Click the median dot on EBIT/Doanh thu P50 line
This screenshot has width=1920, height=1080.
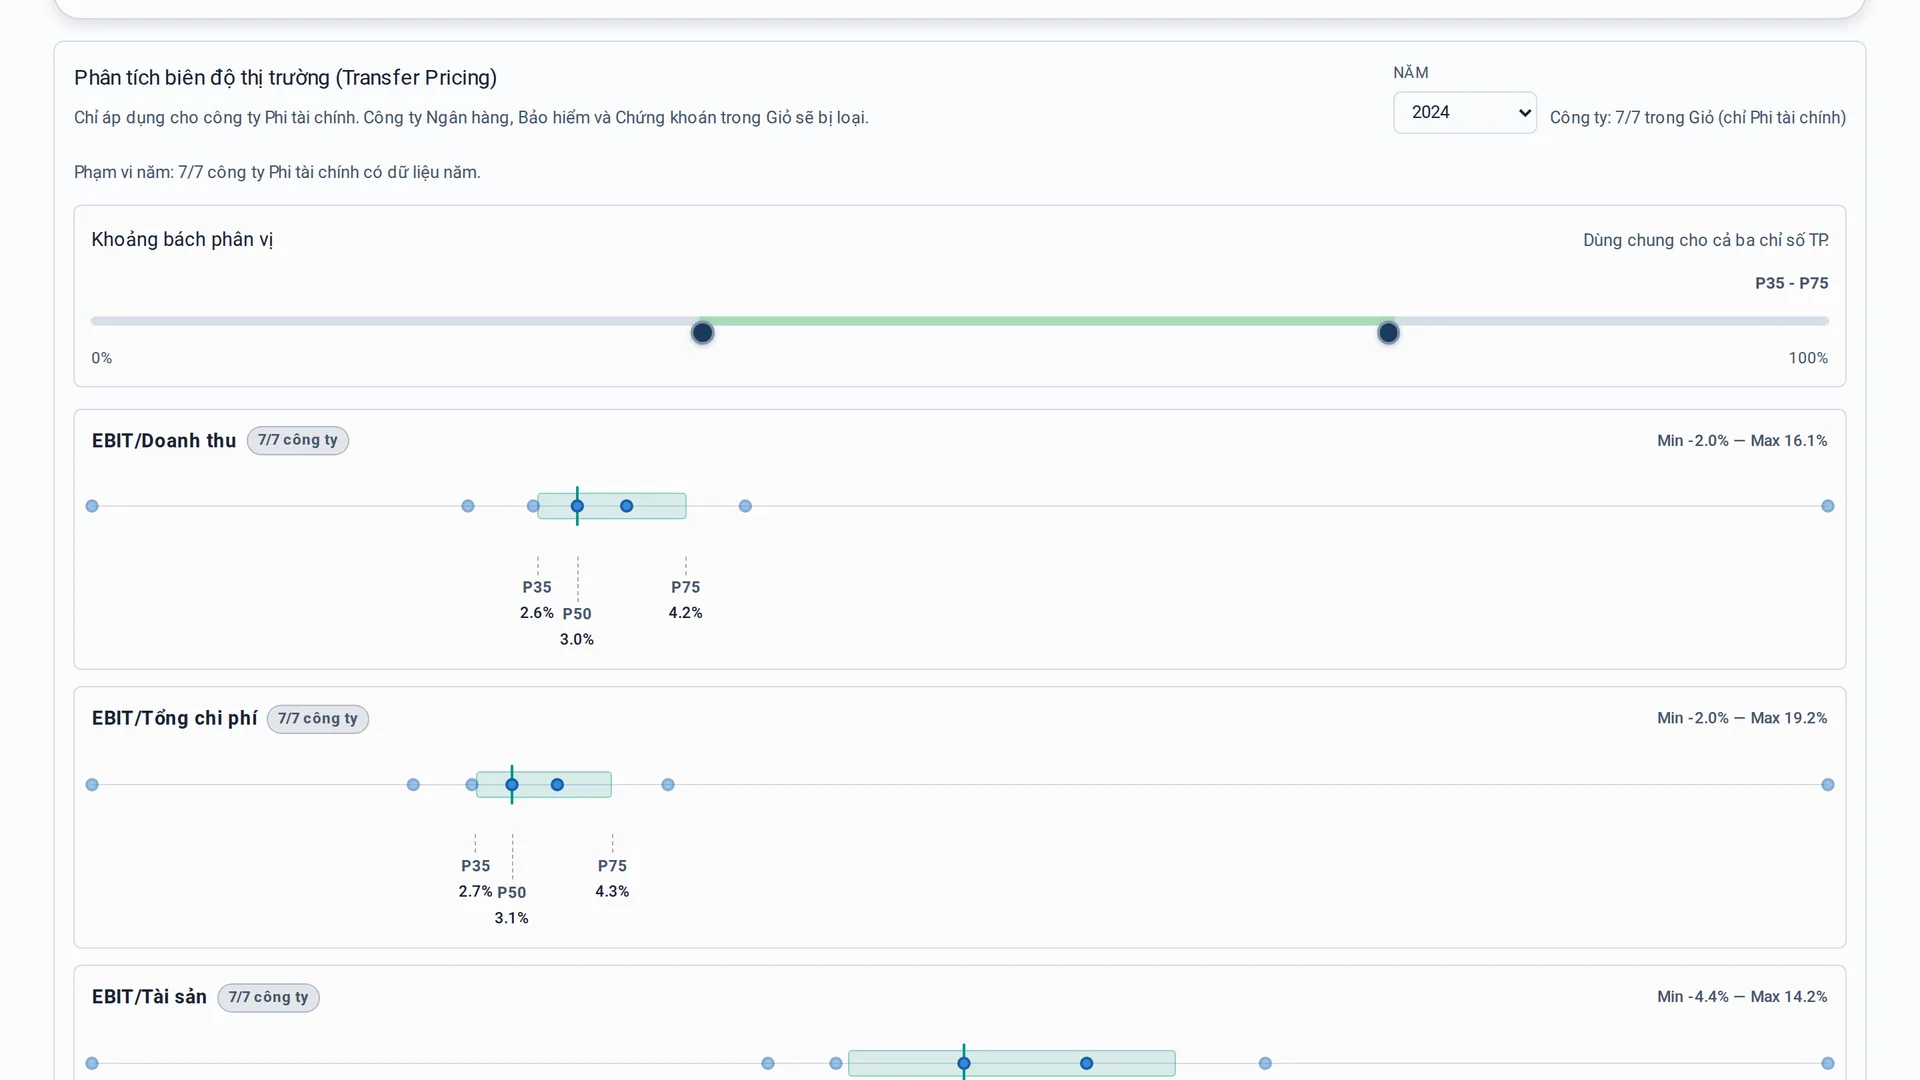coord(577,506)
